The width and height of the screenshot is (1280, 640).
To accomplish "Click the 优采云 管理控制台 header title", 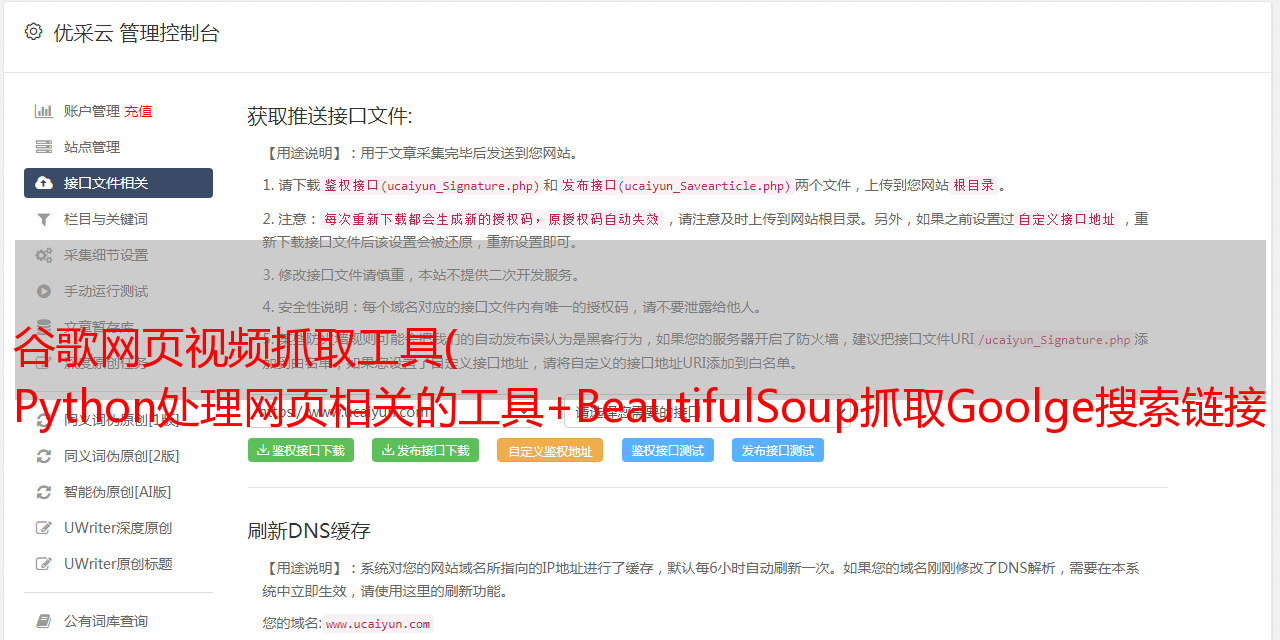I will [136, 33].
